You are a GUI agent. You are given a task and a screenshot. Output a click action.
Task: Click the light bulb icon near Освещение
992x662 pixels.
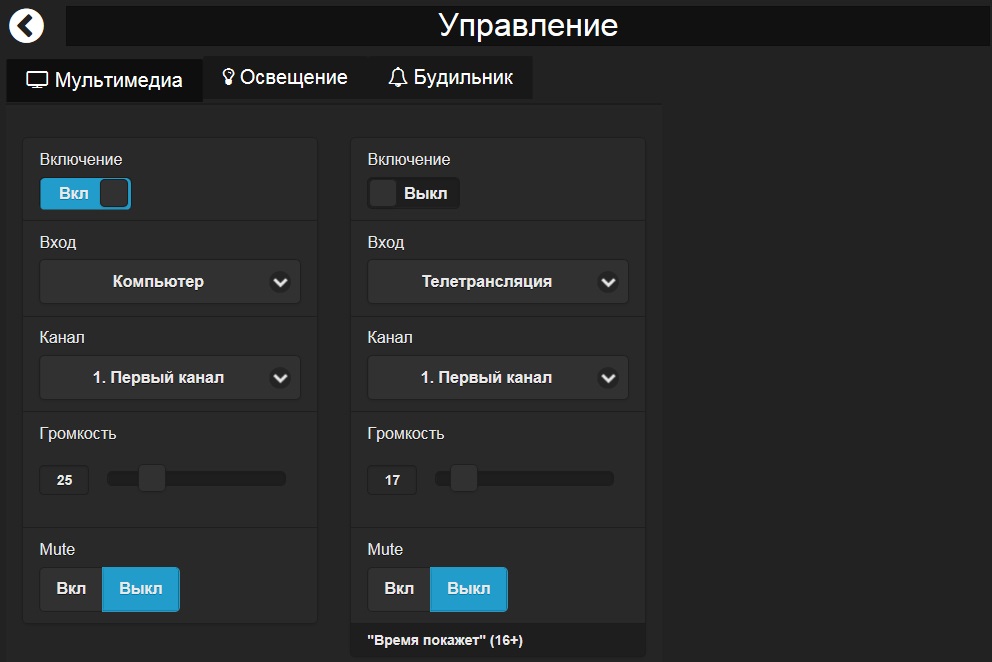tap(230, 74)
